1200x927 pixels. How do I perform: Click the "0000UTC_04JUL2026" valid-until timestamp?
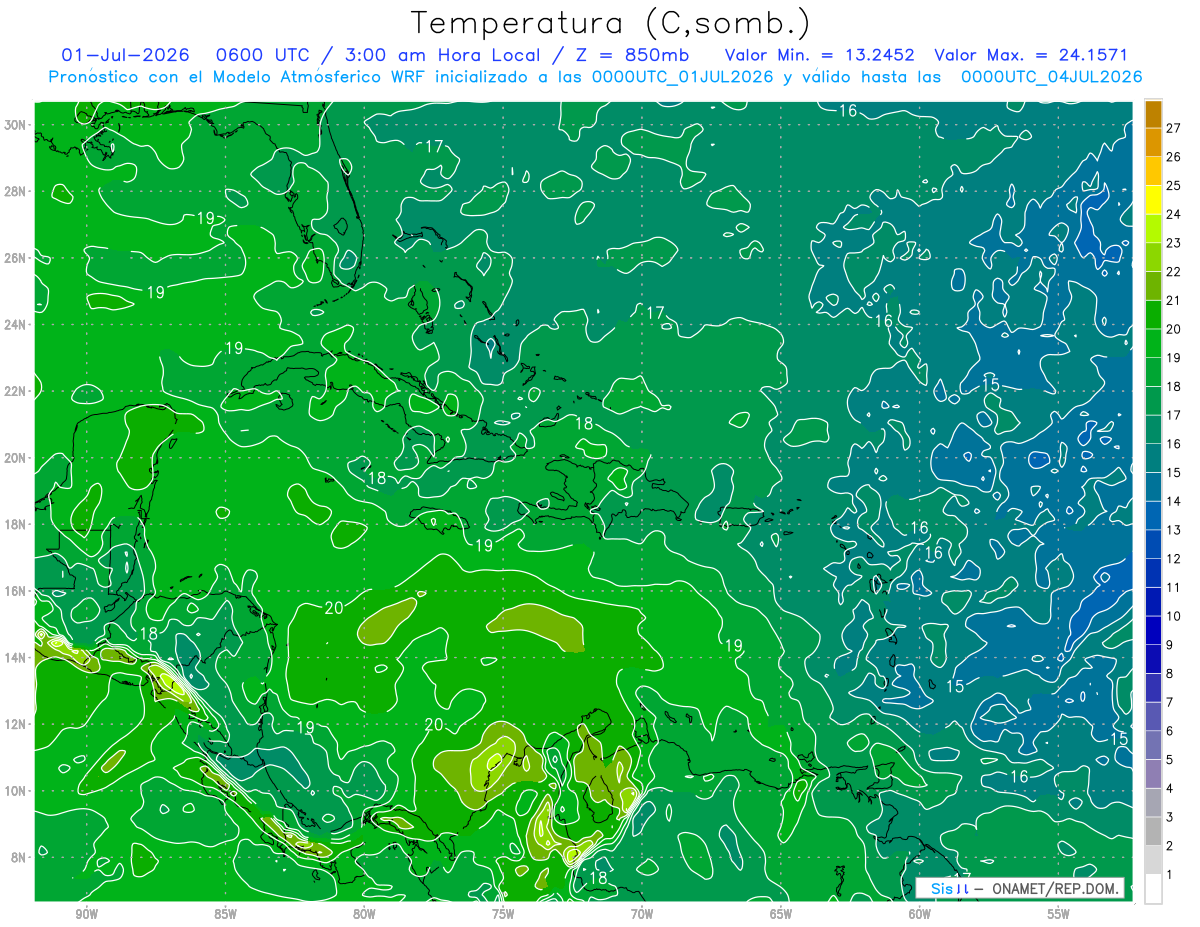click(1052, 77)
